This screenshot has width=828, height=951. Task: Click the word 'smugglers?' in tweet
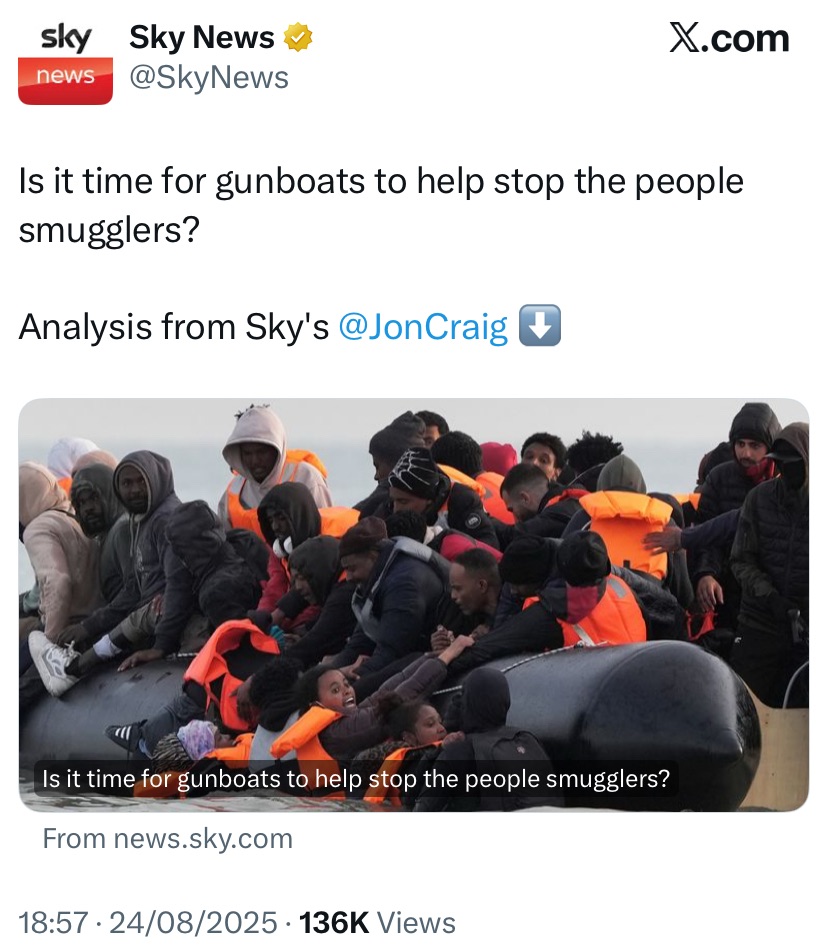[109, 230]
